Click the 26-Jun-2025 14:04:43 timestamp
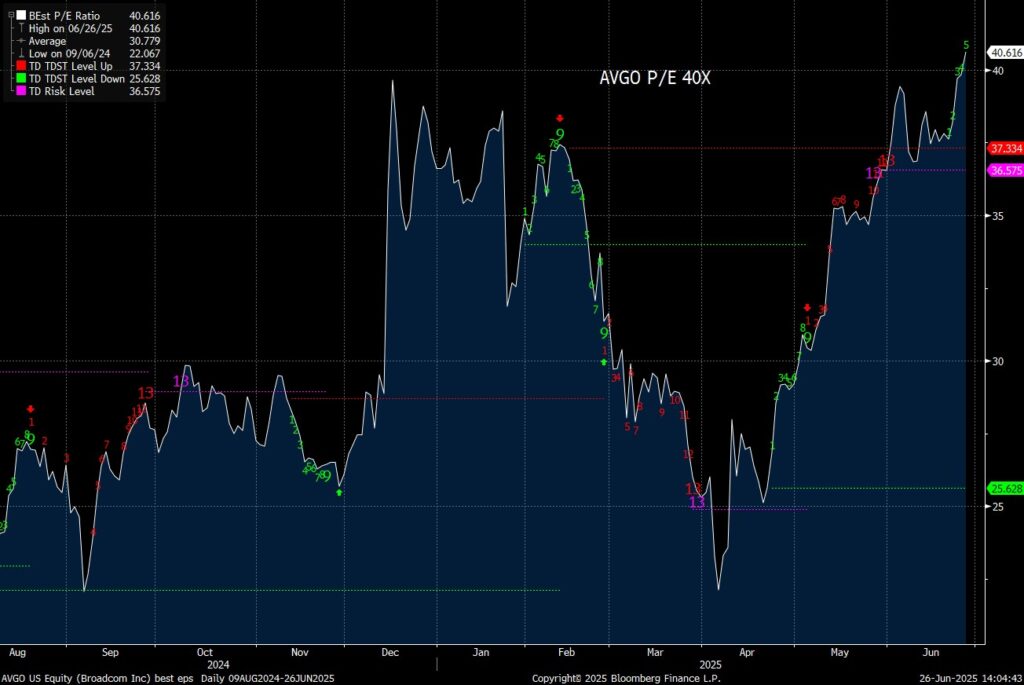The width and height of the screenshot is (1024, 685). [970, 678]
